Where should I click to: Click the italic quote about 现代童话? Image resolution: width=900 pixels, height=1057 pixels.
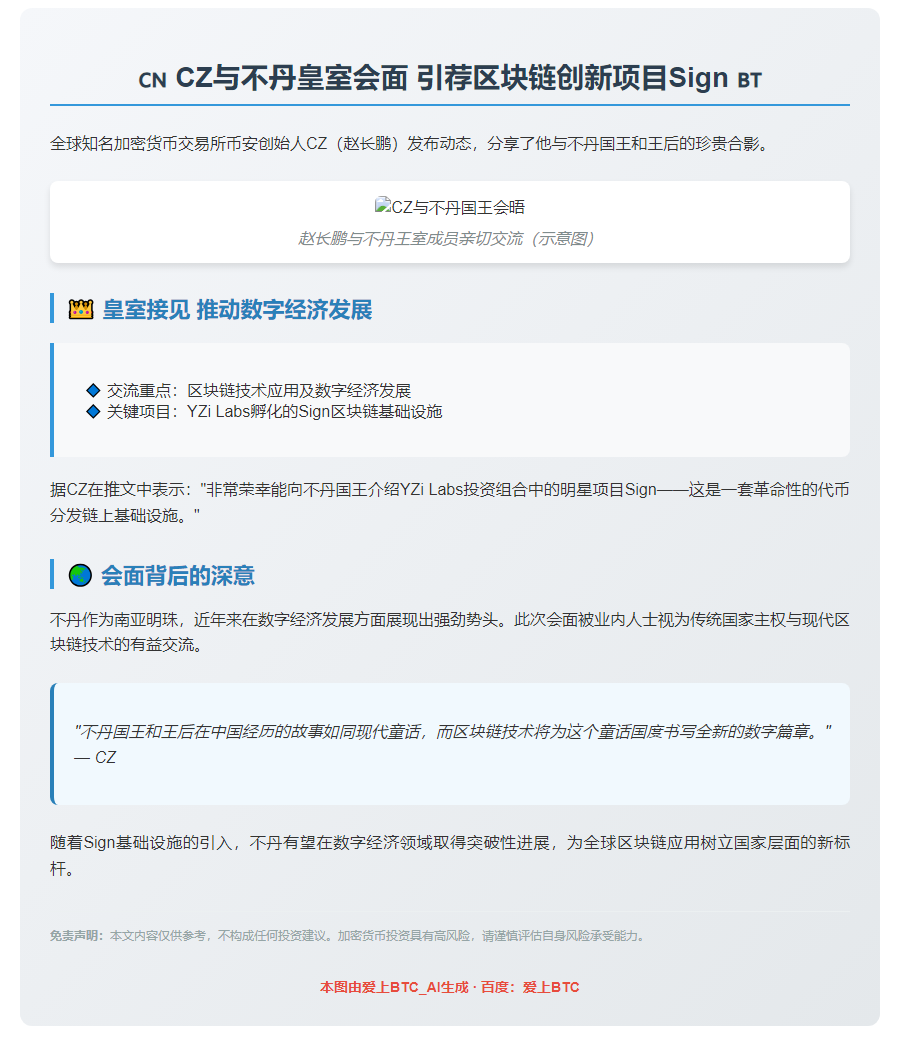[453, 731]
